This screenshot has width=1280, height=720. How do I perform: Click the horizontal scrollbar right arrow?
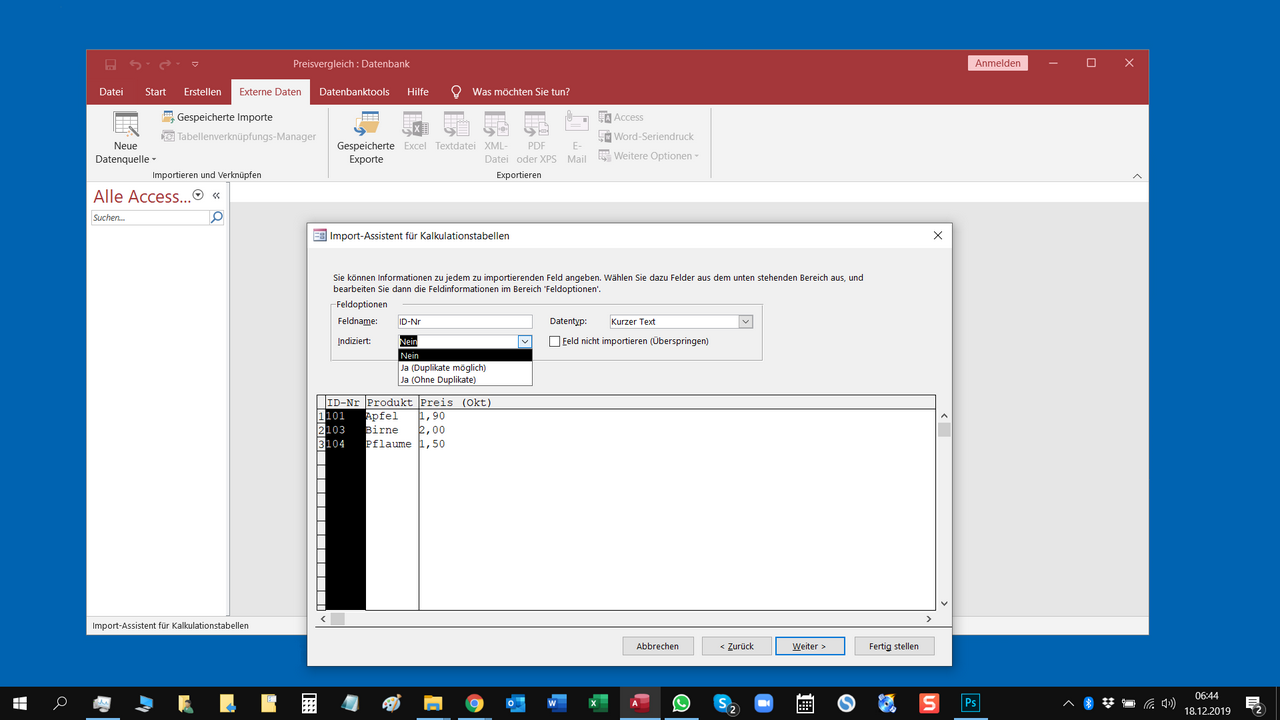point(929,619)
